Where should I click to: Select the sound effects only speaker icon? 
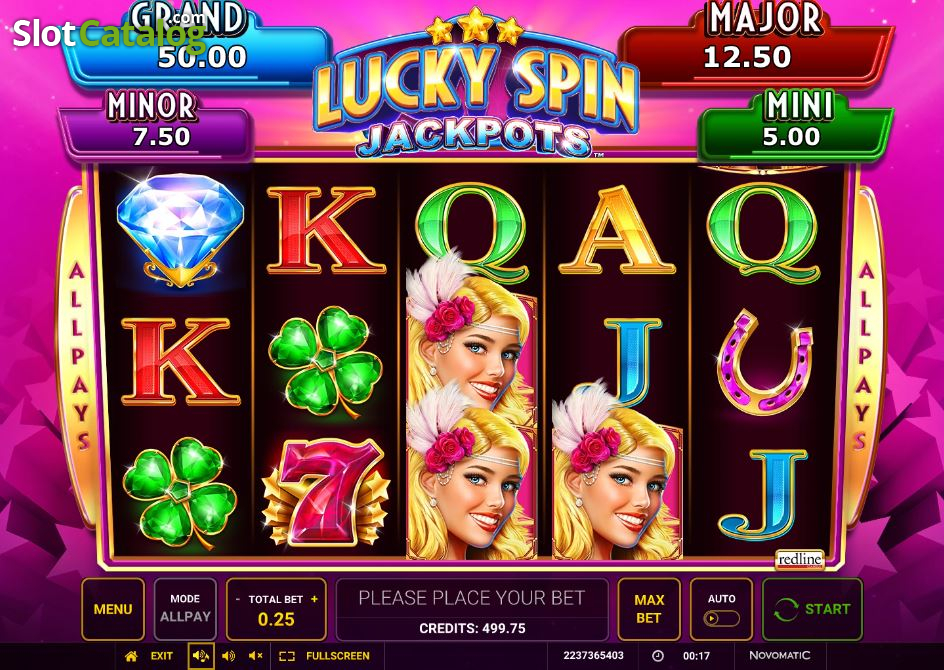tap(229, 656)
